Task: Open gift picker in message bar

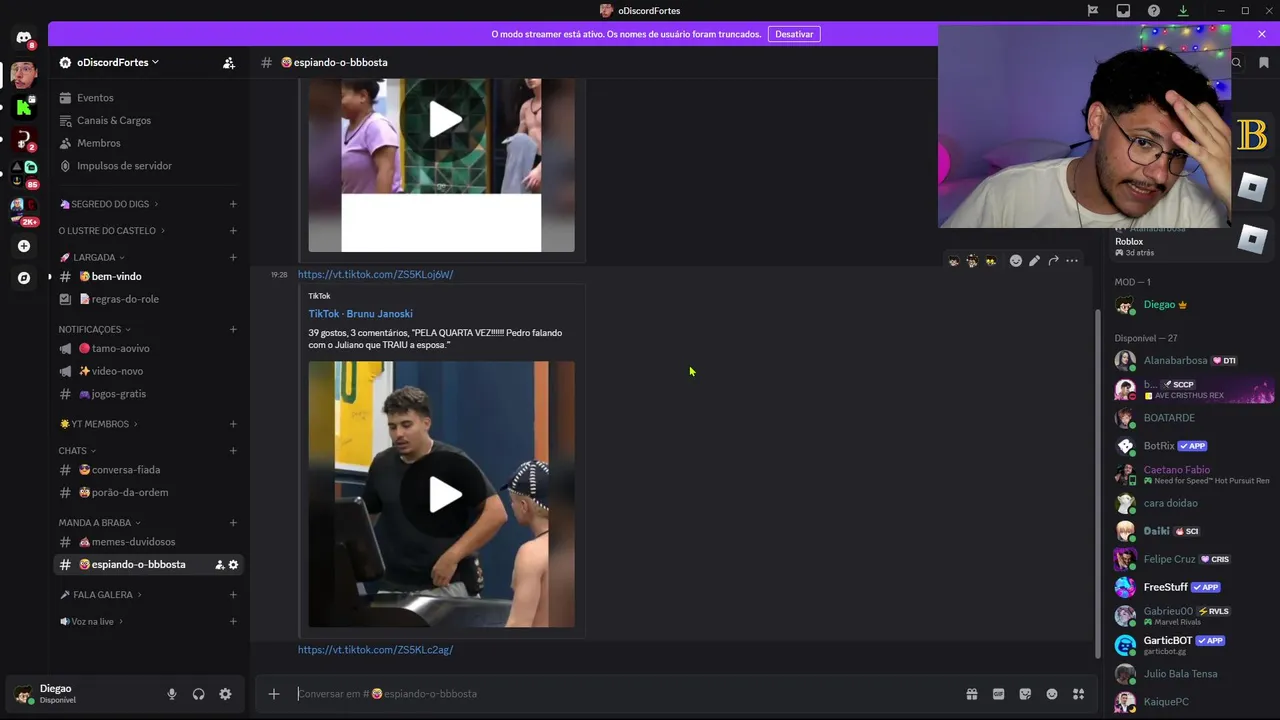Action: click(971, 694)
